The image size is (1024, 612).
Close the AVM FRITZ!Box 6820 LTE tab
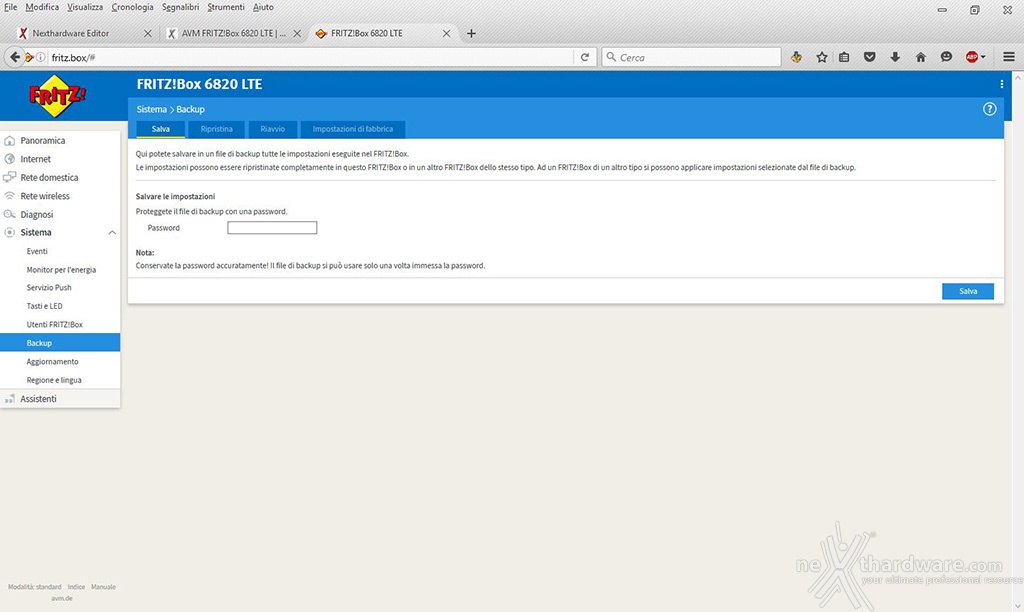[297, 33]
